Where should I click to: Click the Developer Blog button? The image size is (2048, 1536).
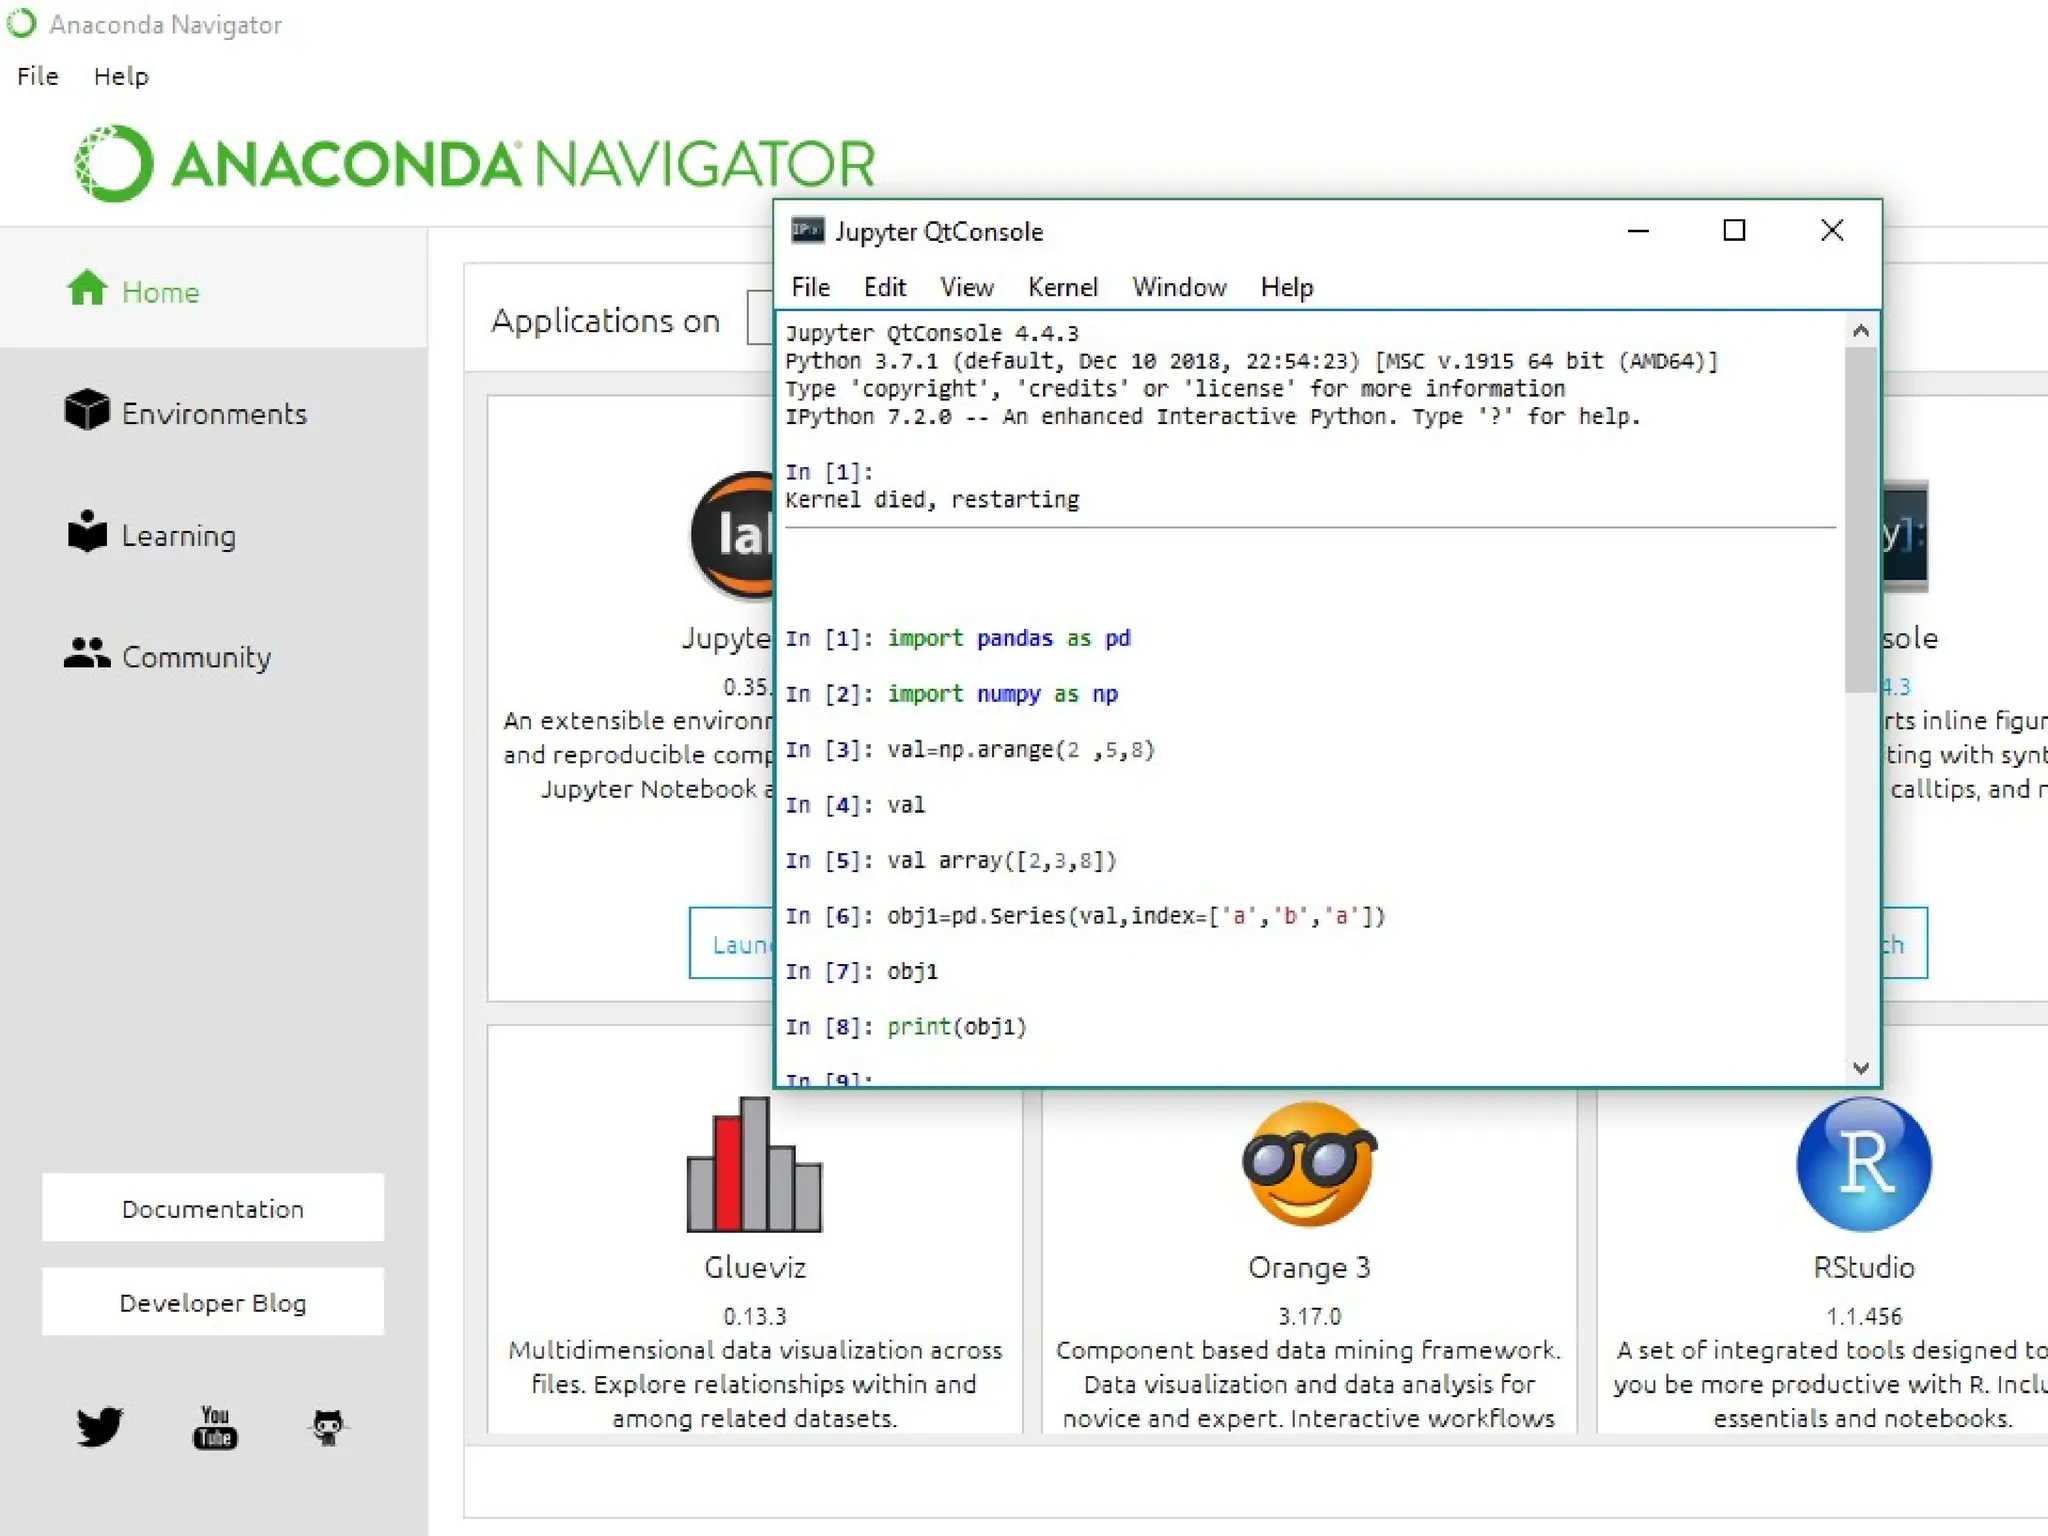click(213, 1302)
